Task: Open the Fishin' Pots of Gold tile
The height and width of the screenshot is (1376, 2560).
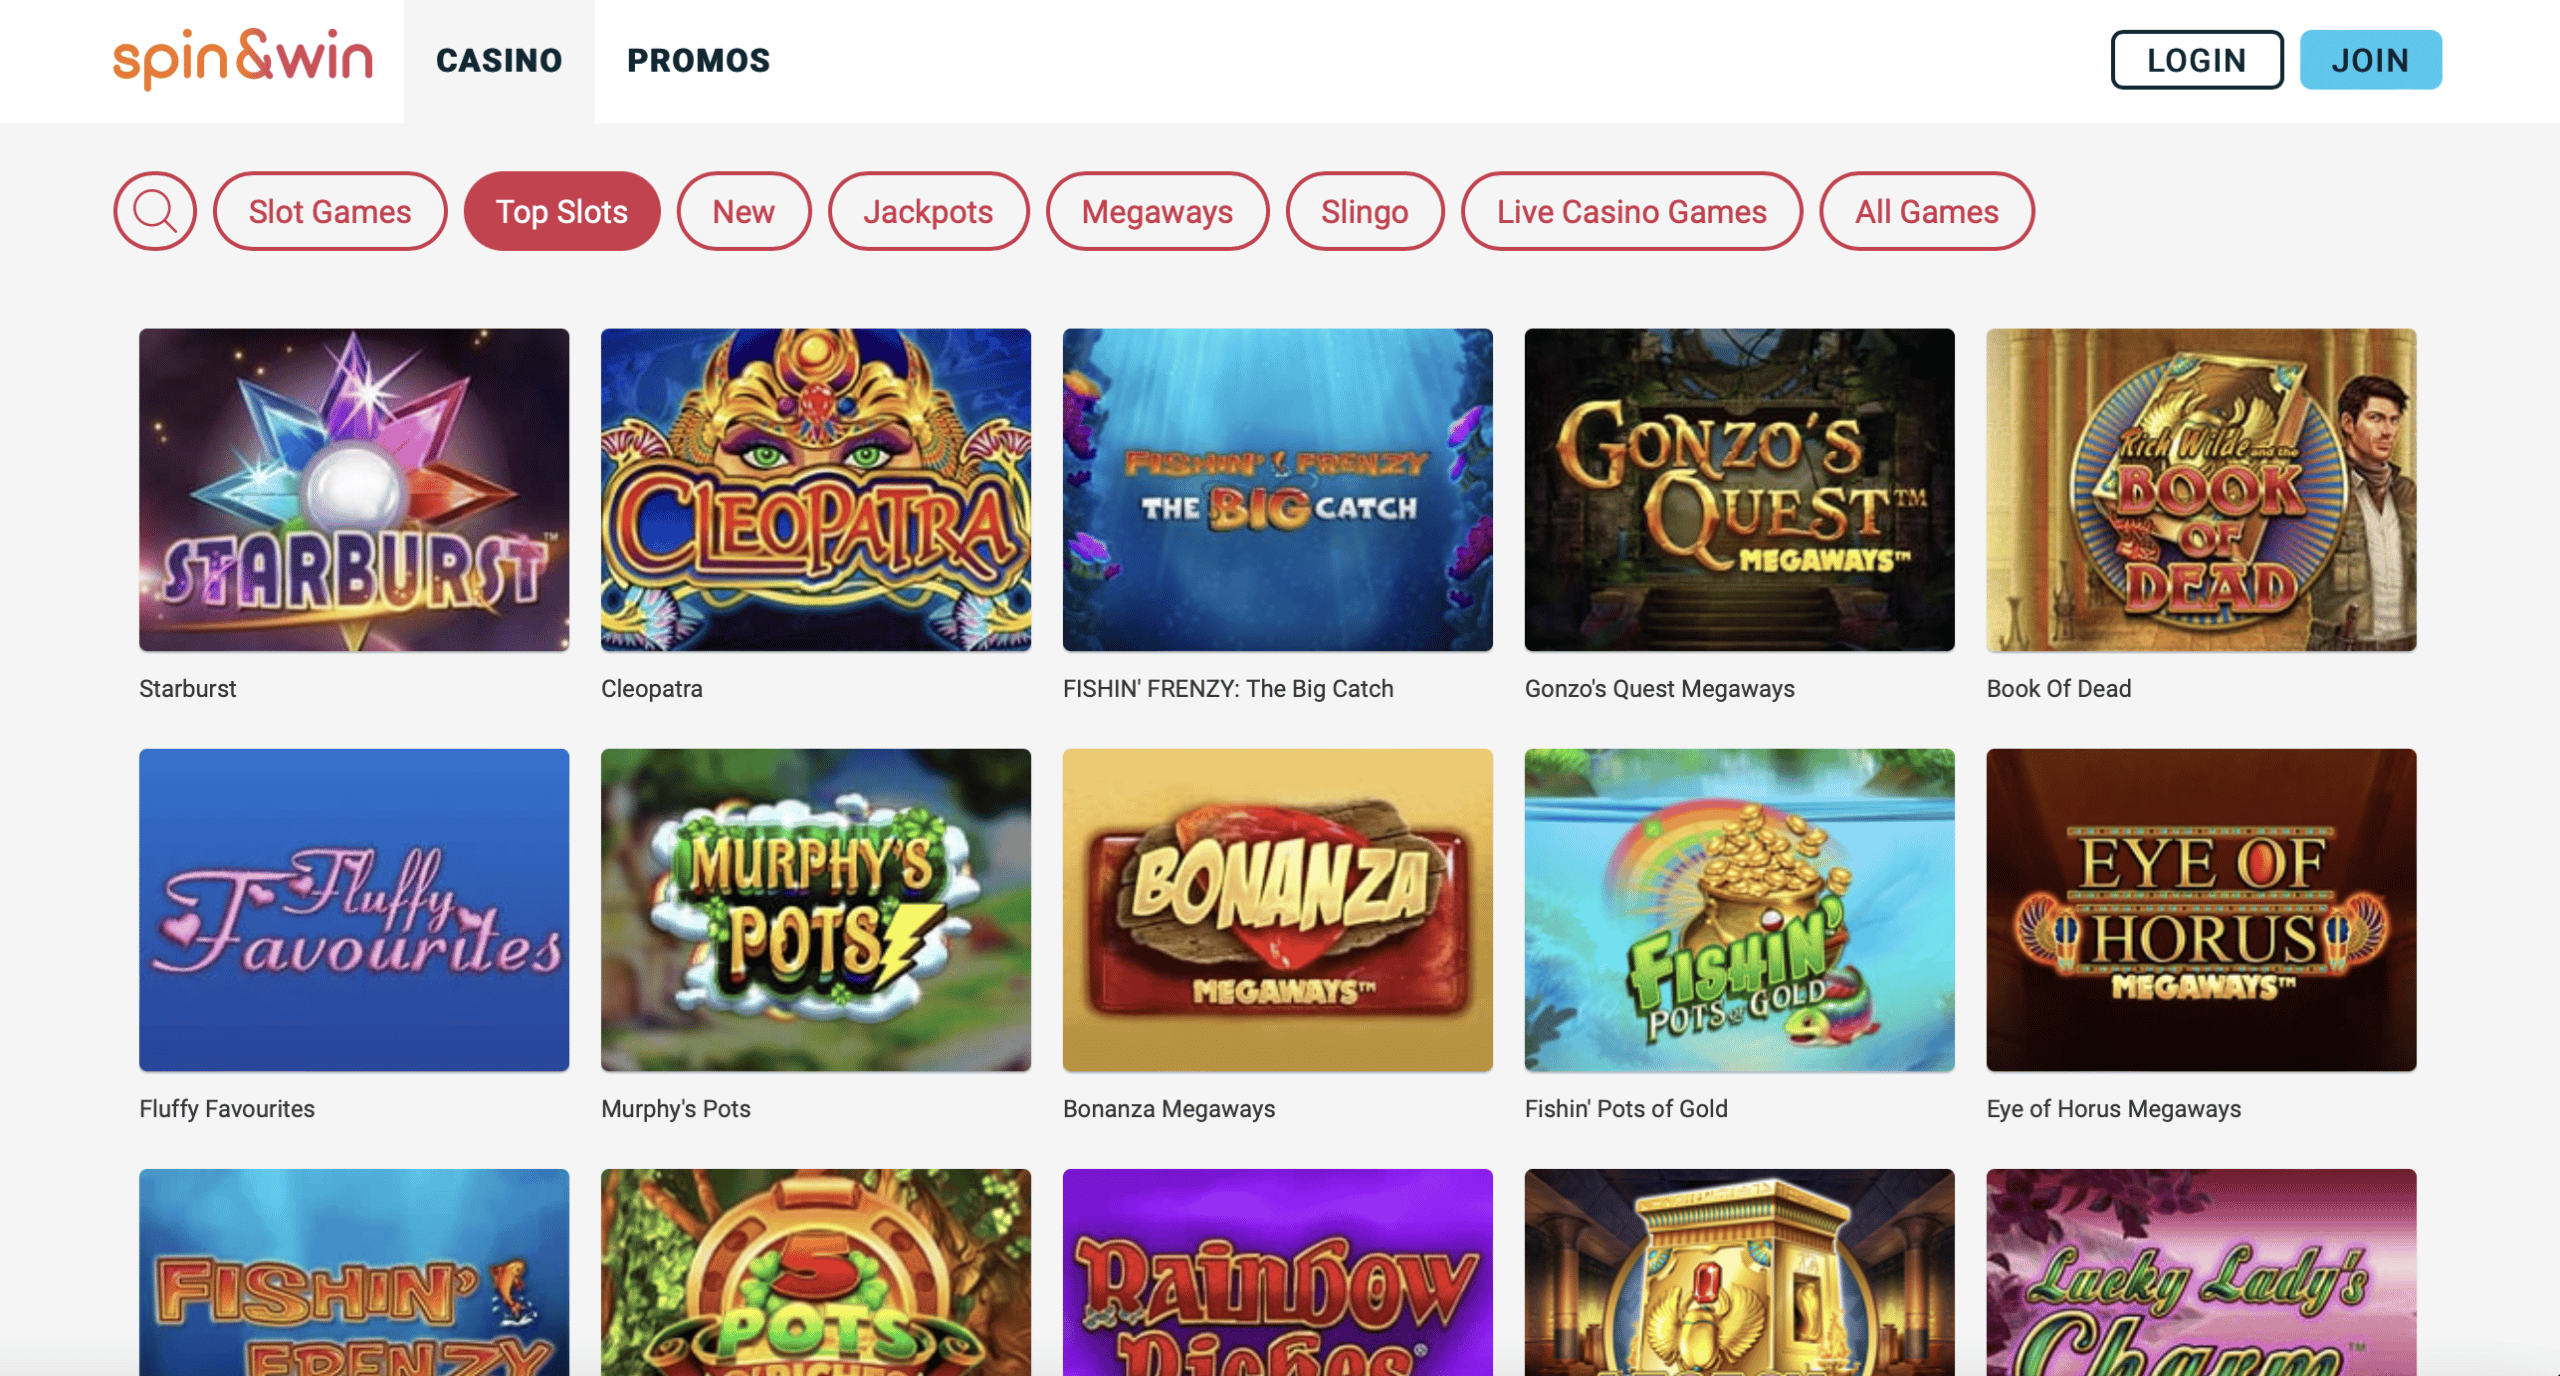Action: tap(1740, 910)
